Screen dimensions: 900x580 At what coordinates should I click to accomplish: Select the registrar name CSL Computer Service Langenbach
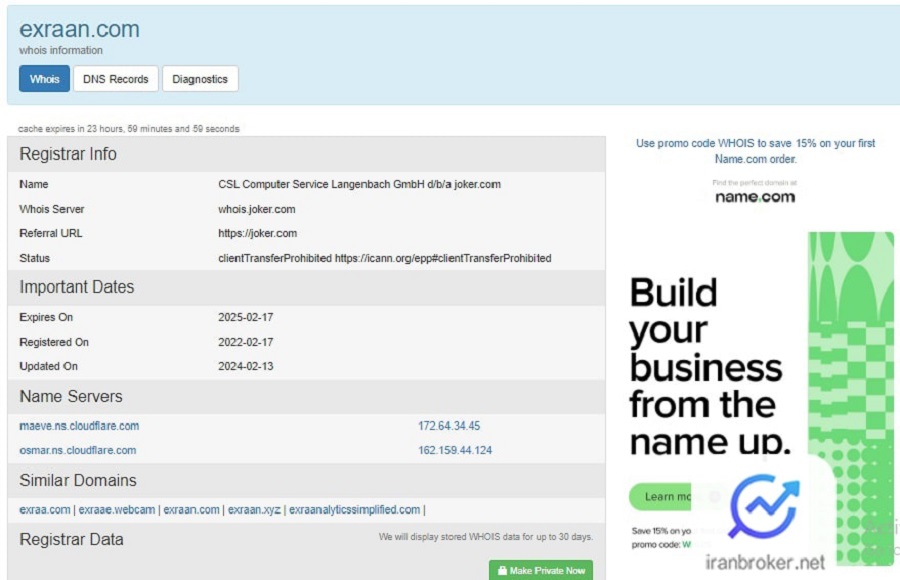(359, 184)
